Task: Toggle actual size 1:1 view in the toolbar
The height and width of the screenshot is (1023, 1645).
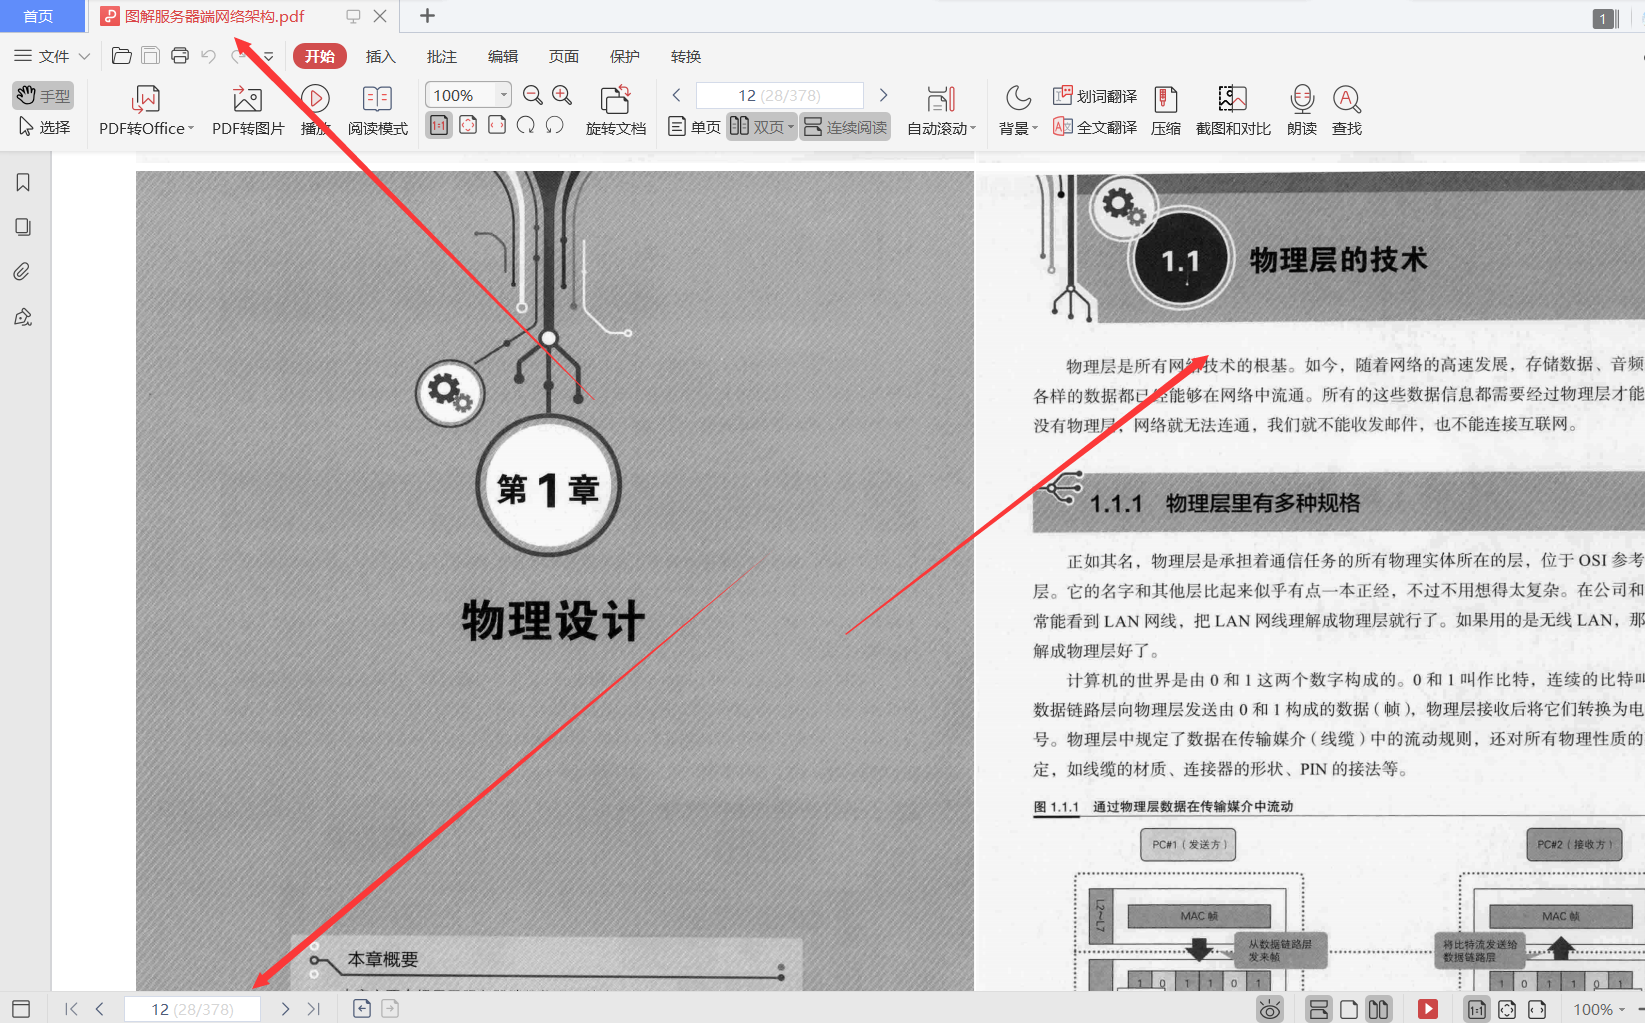Action: tap(439, 125)
